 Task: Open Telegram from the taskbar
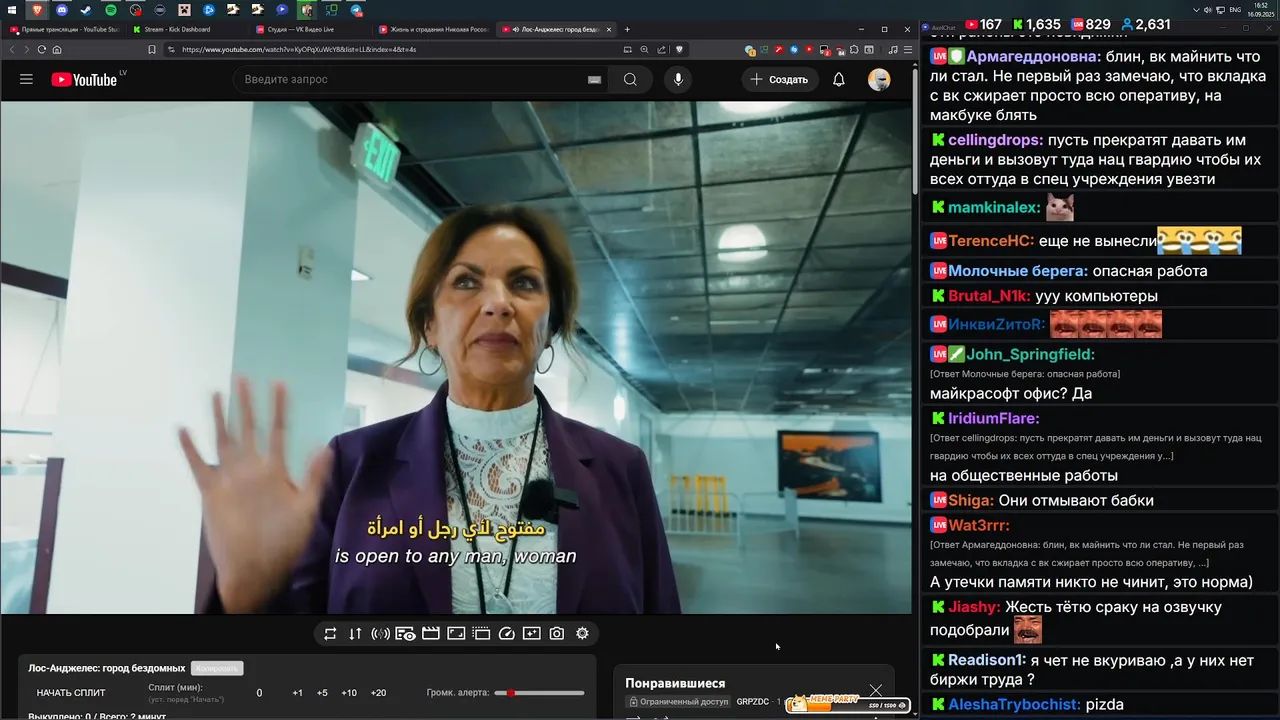[x=356, y=10]
